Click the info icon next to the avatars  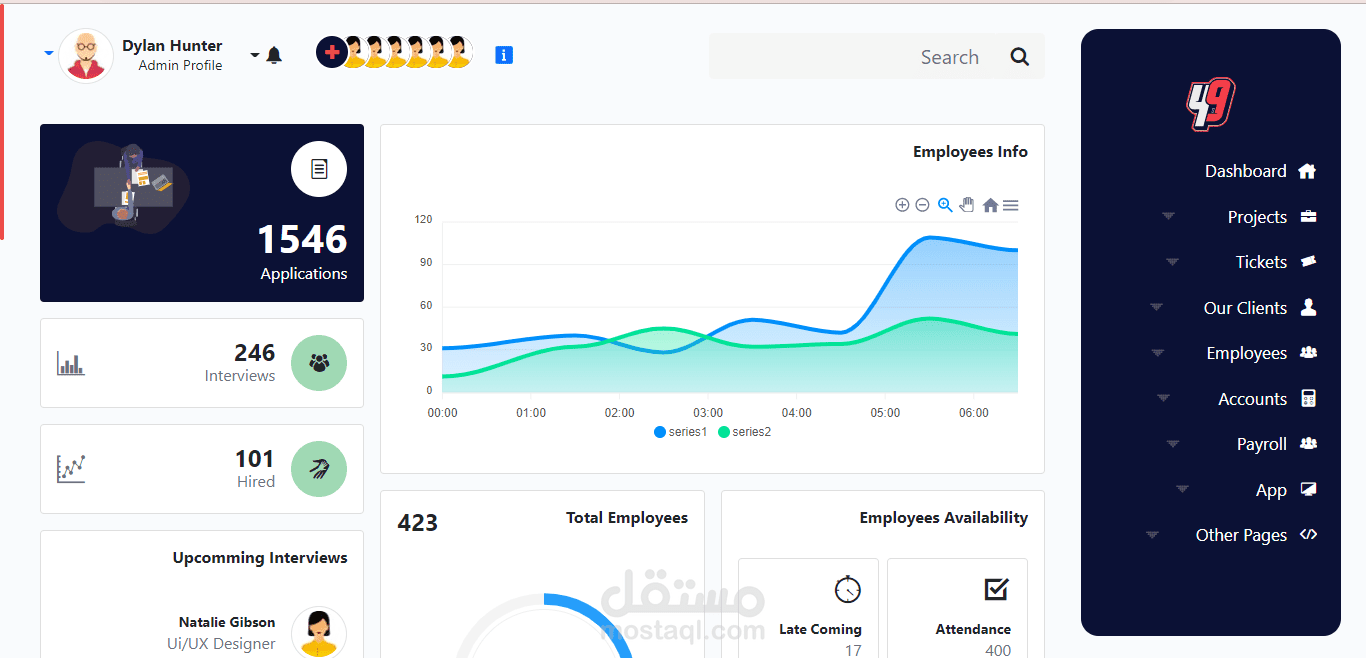(x=503, y=55)
